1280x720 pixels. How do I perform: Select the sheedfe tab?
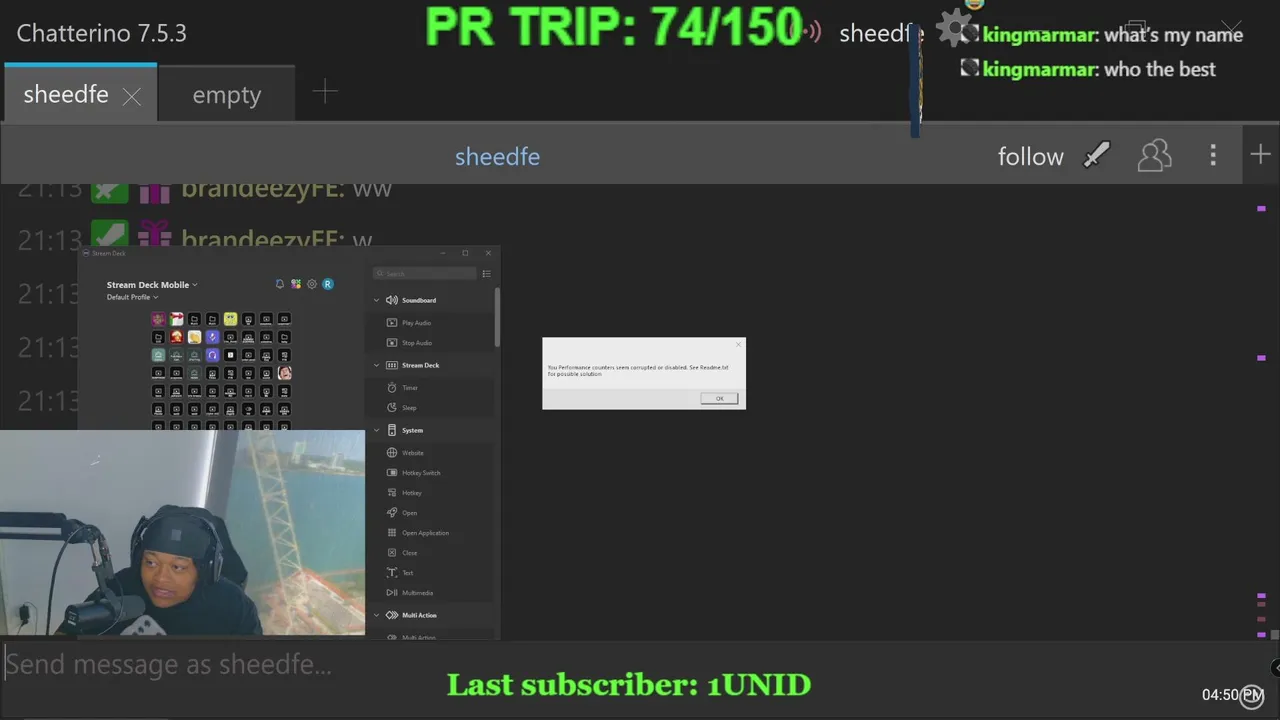(x=66, y=94)
